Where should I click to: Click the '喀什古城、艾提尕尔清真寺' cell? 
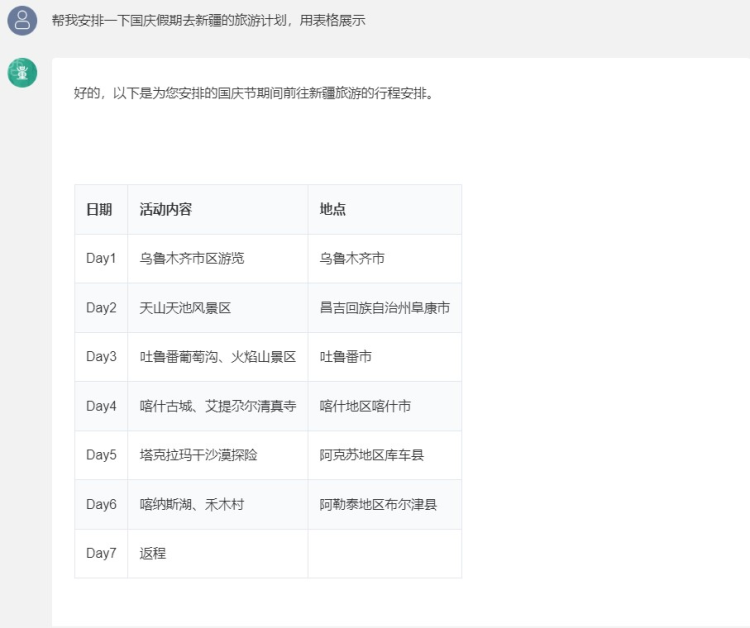(218, 406)
